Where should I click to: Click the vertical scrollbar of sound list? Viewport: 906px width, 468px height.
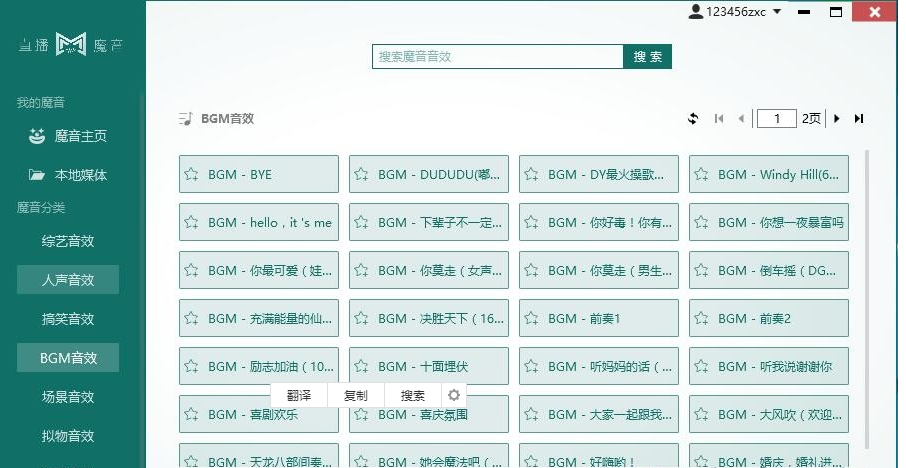click(866, 300)
